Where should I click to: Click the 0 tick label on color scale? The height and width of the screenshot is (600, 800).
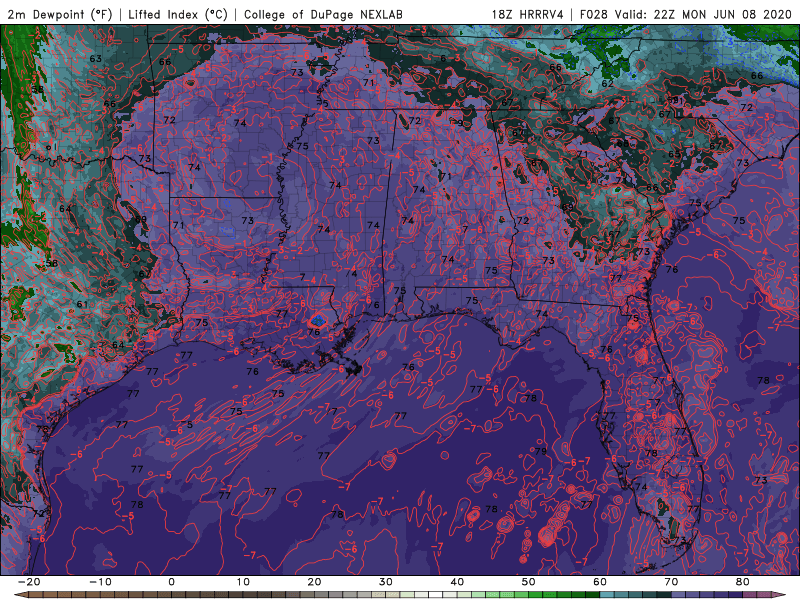pos(171,582)
